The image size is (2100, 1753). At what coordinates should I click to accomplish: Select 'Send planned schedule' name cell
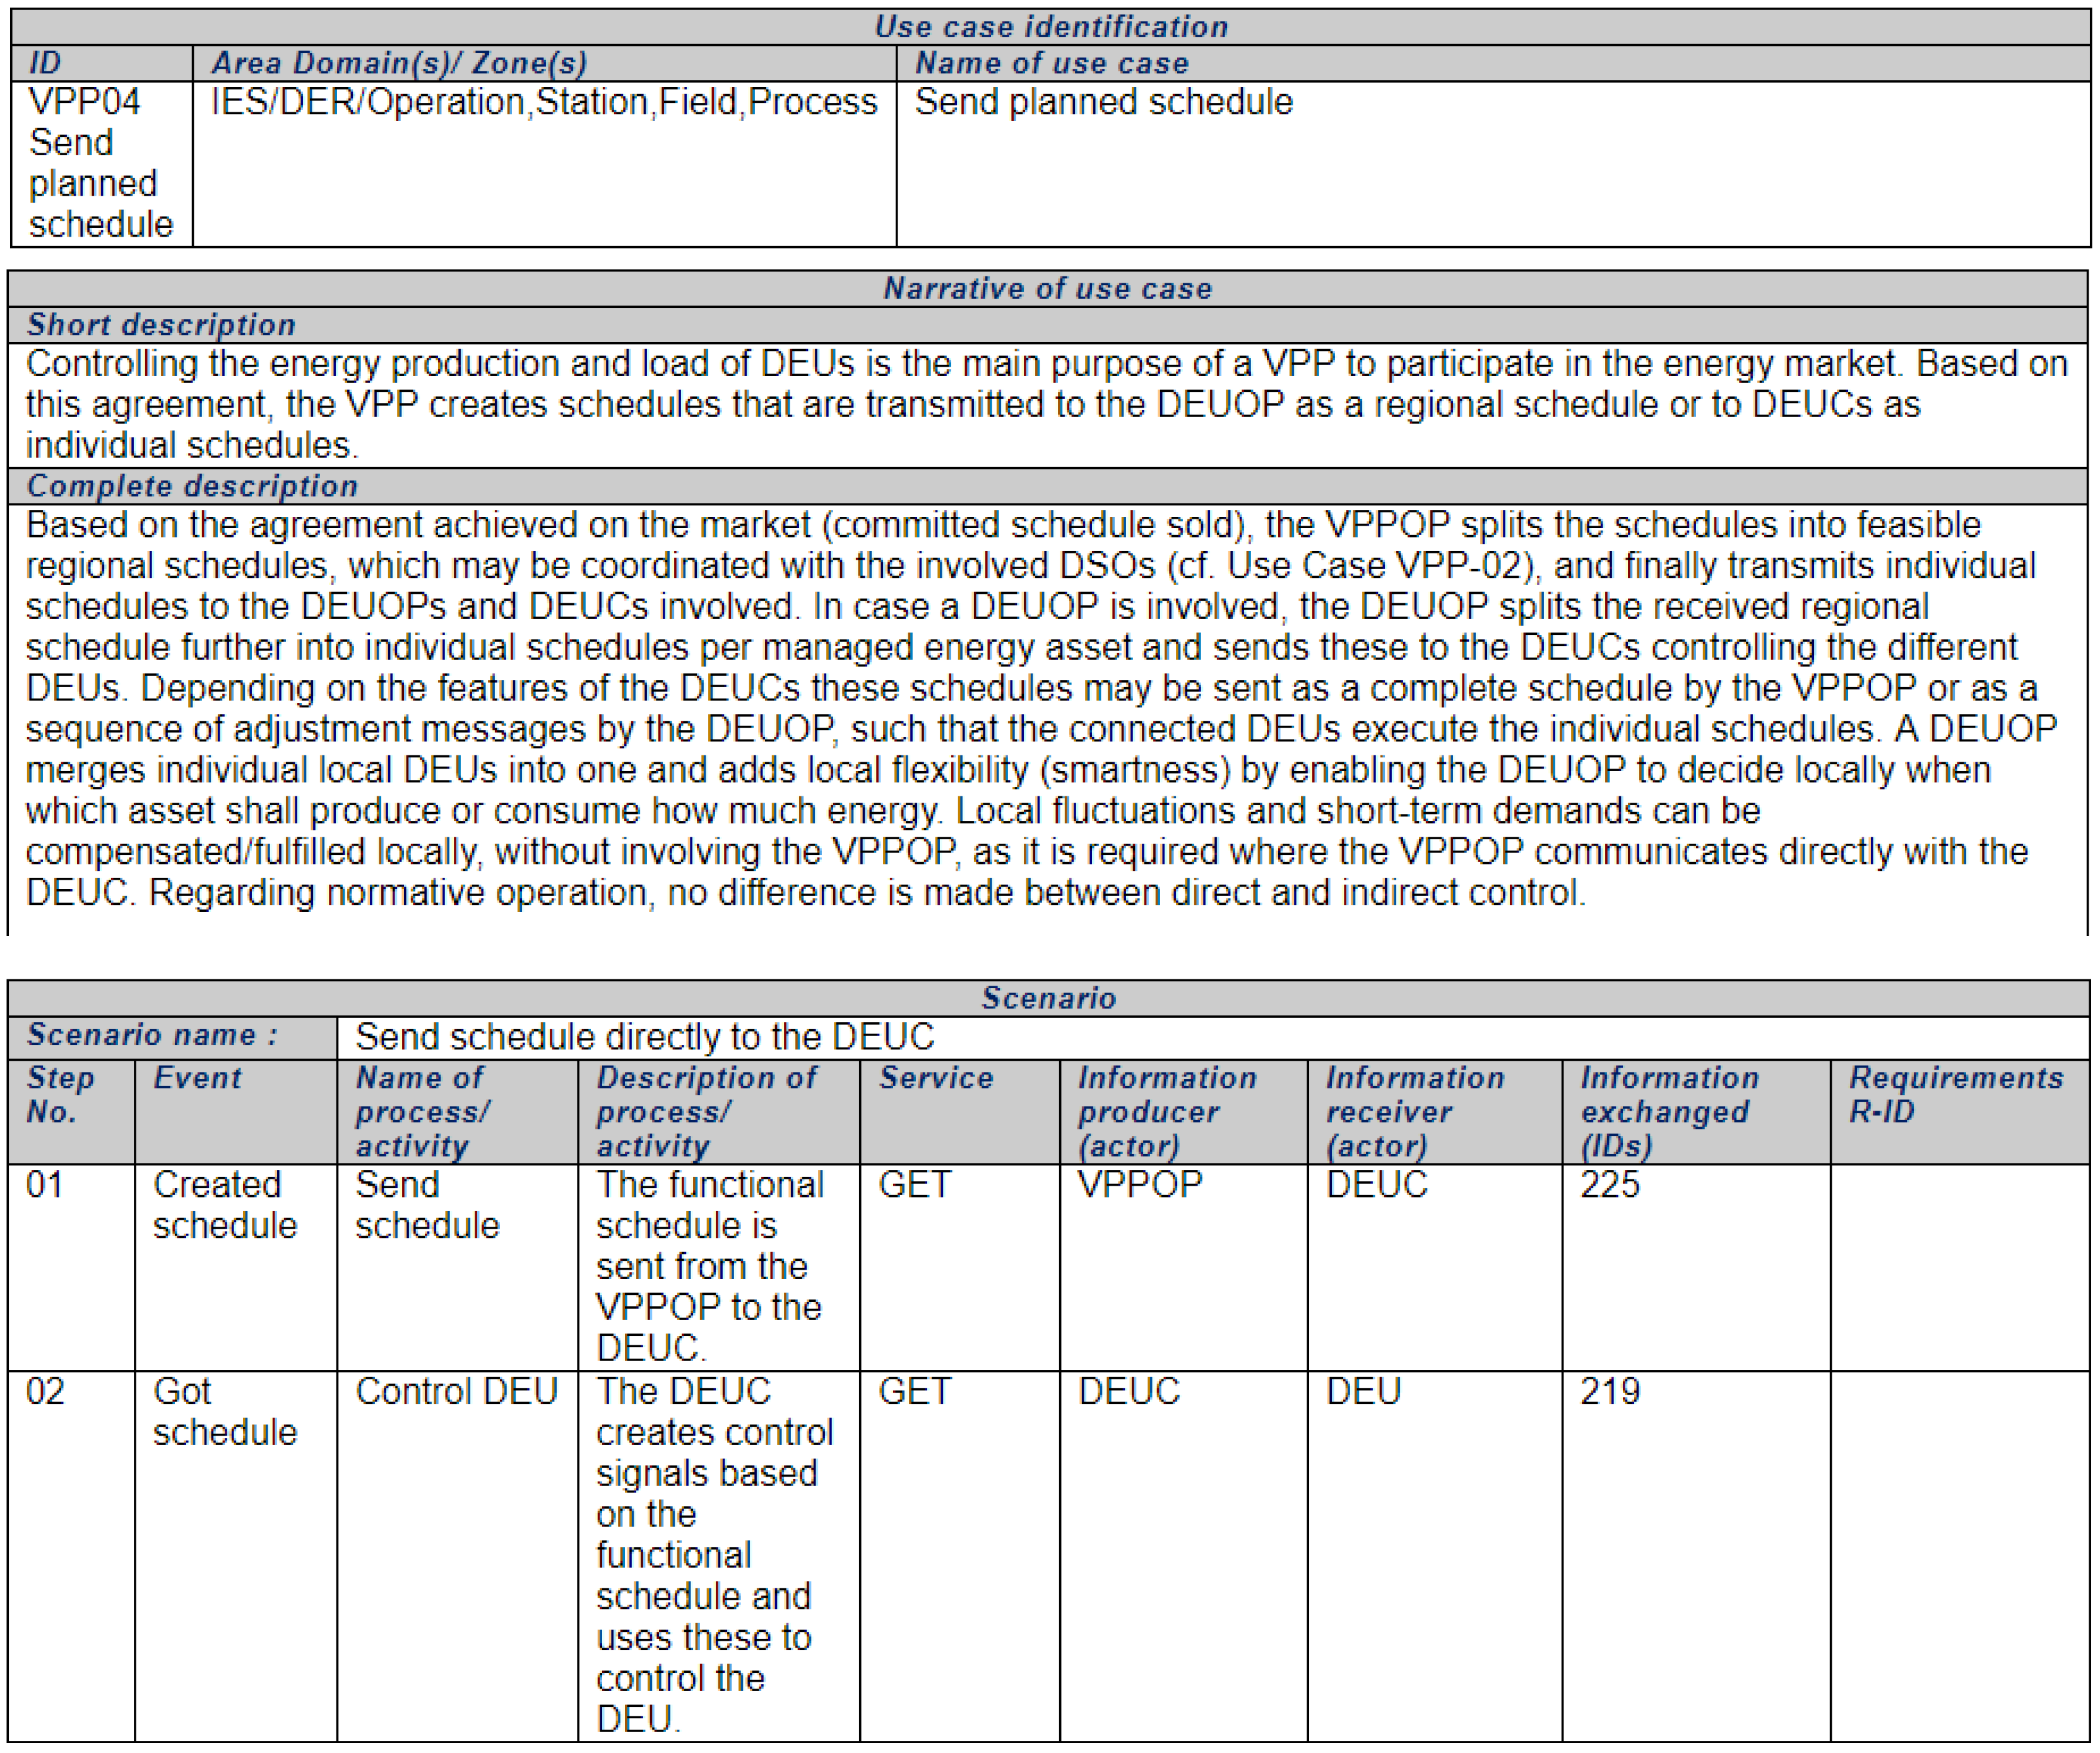coord(1103,102)
